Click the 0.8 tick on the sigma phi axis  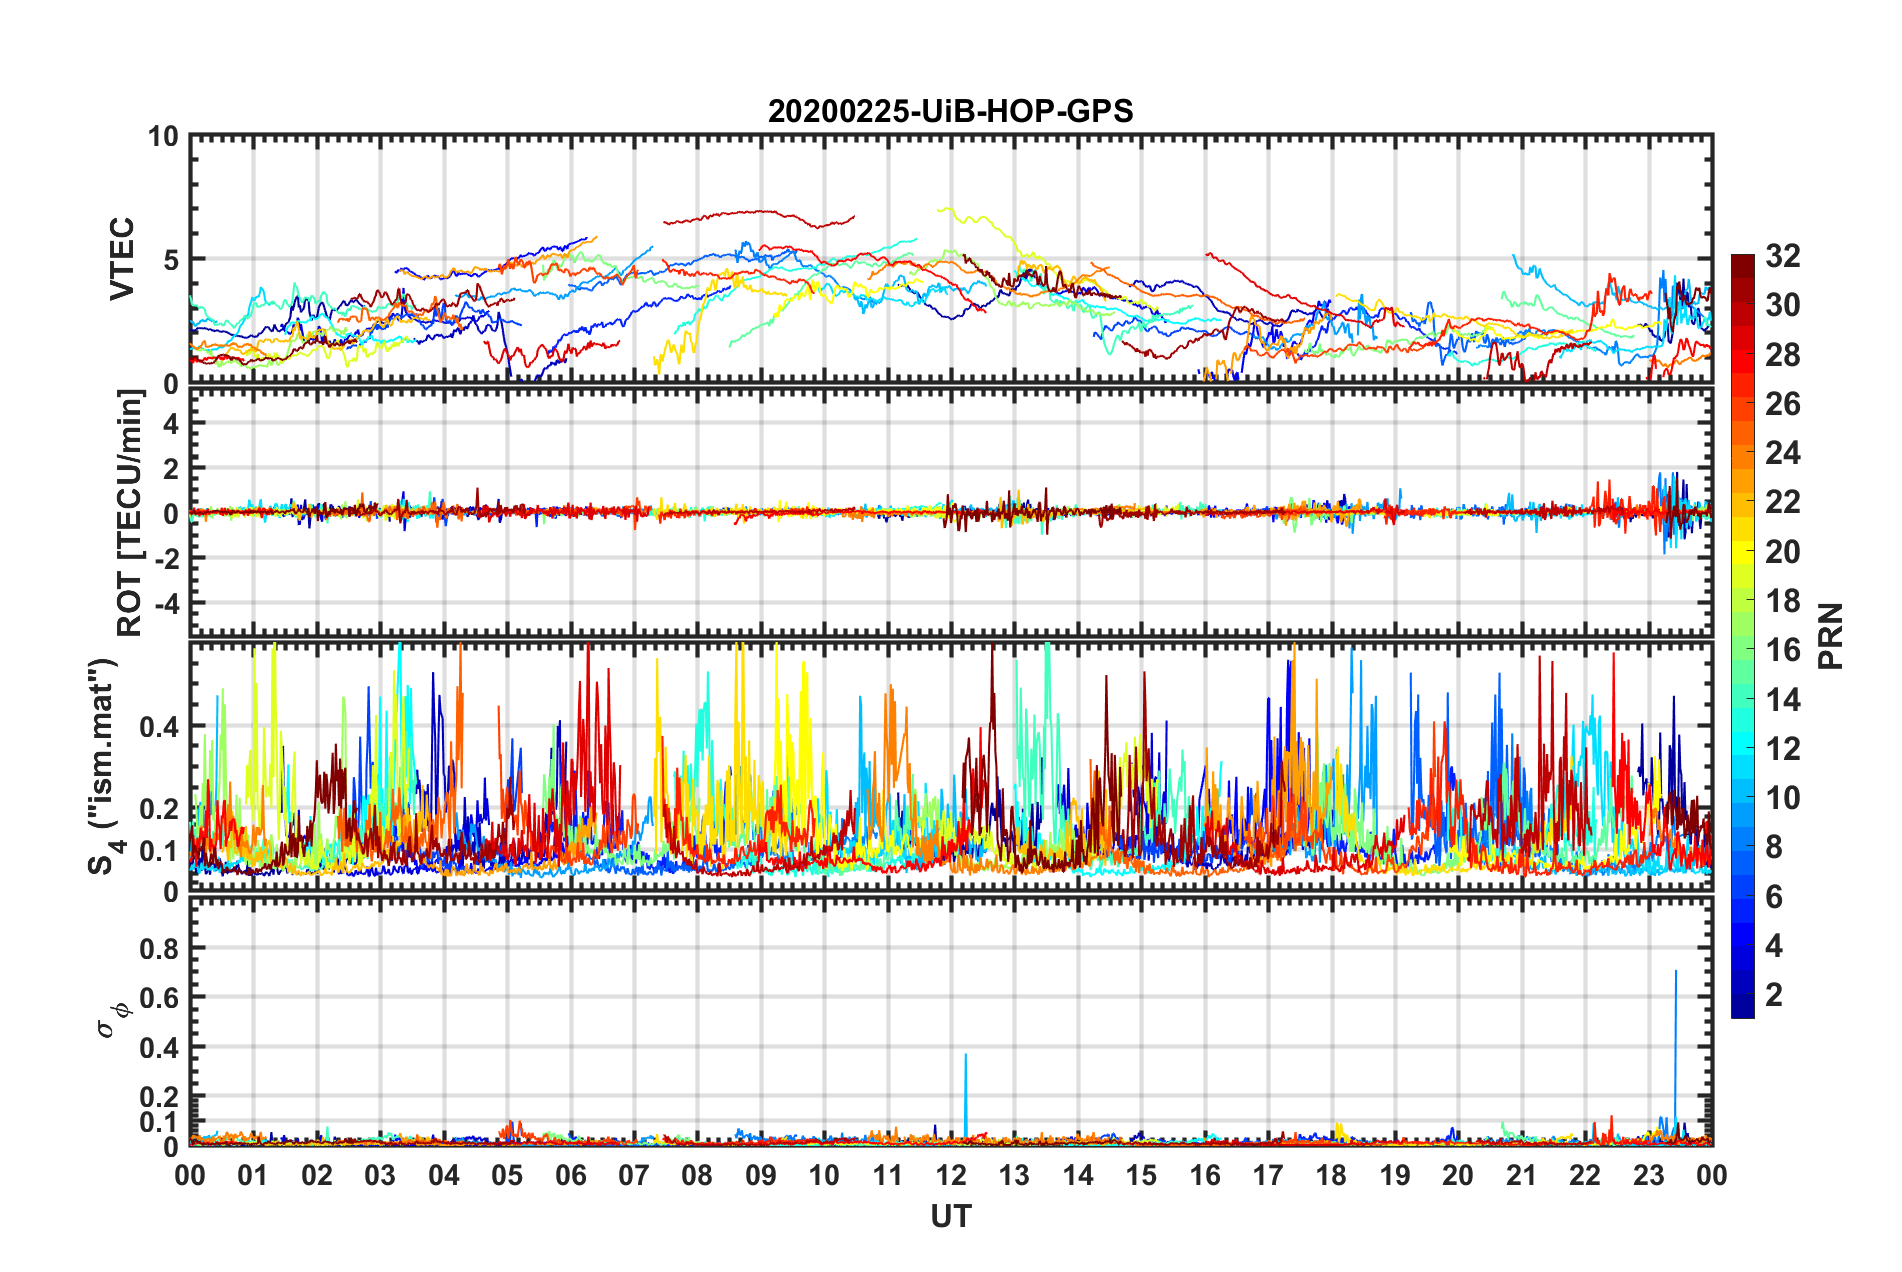[x=159, y=948]
